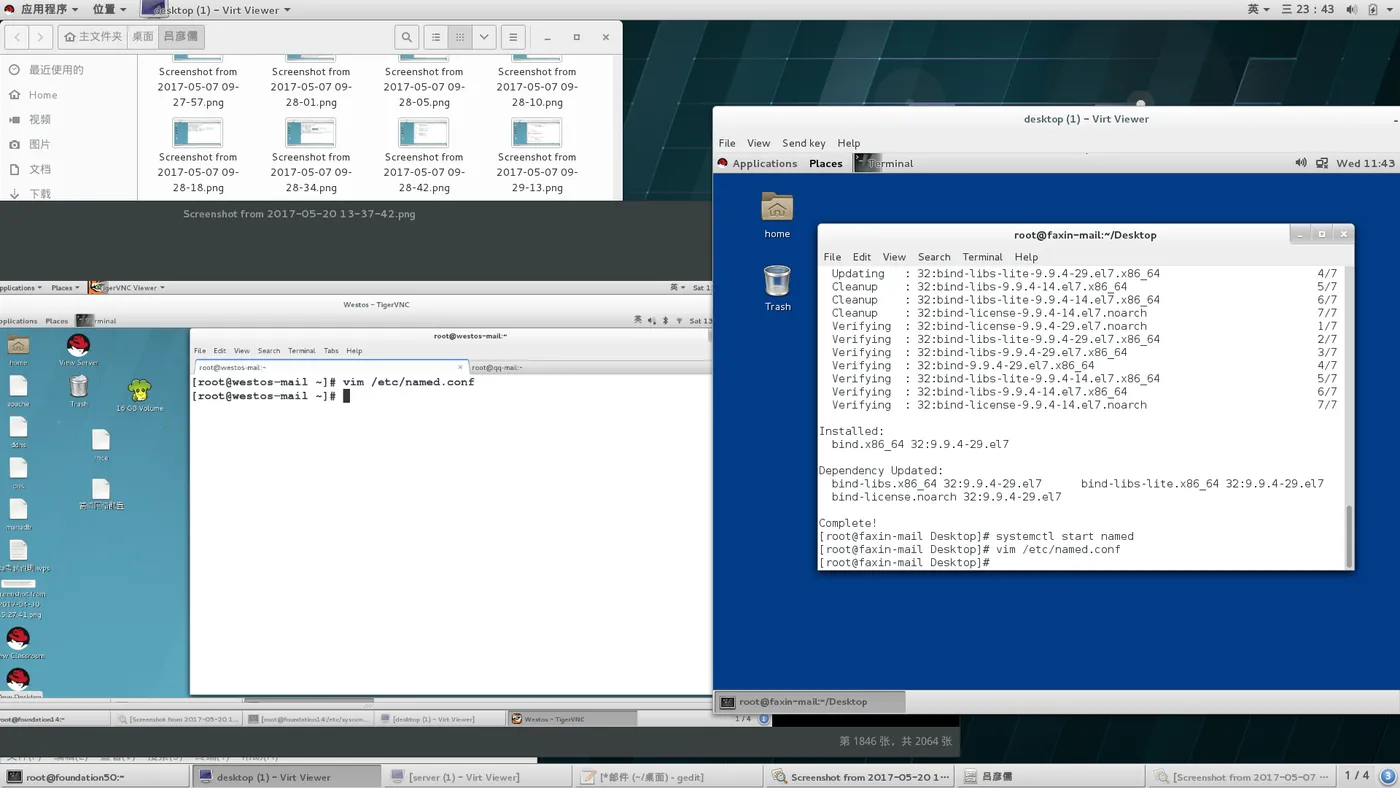
Task: Click 16 GB Volume icon in TigerVNC desktop
Action: coord(139,395)
